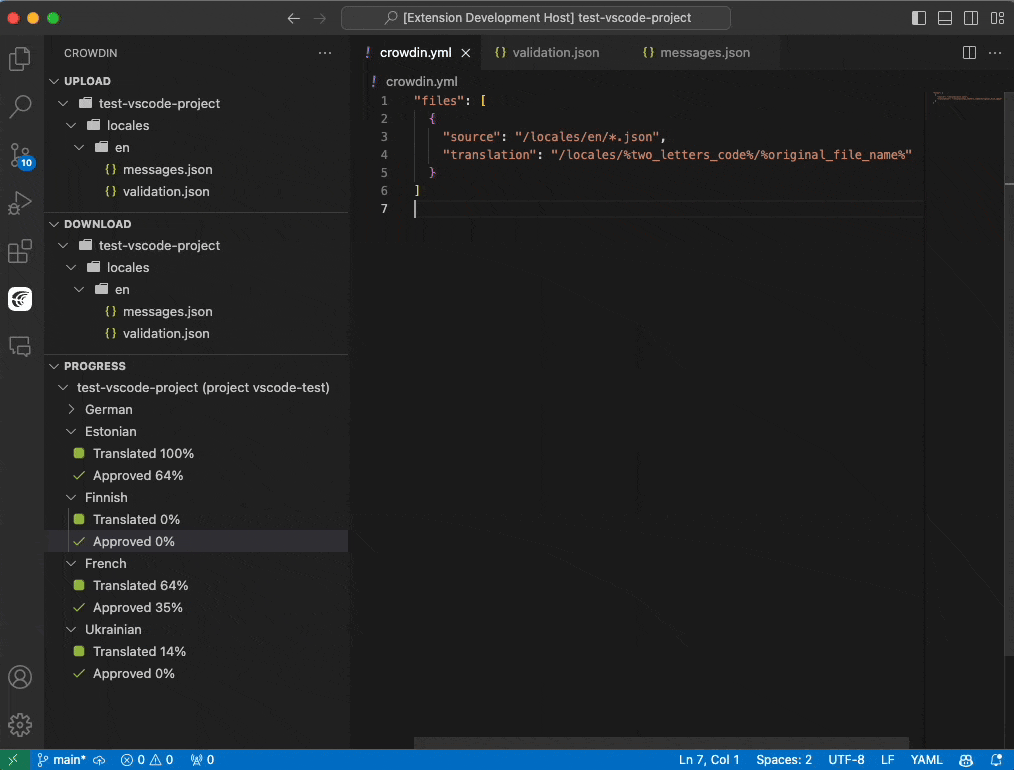Viewport: 1014px width, 770px height.
Task: Select messages.json under UPLOAD
Action: pyautogui.click(x=197, y=169)
